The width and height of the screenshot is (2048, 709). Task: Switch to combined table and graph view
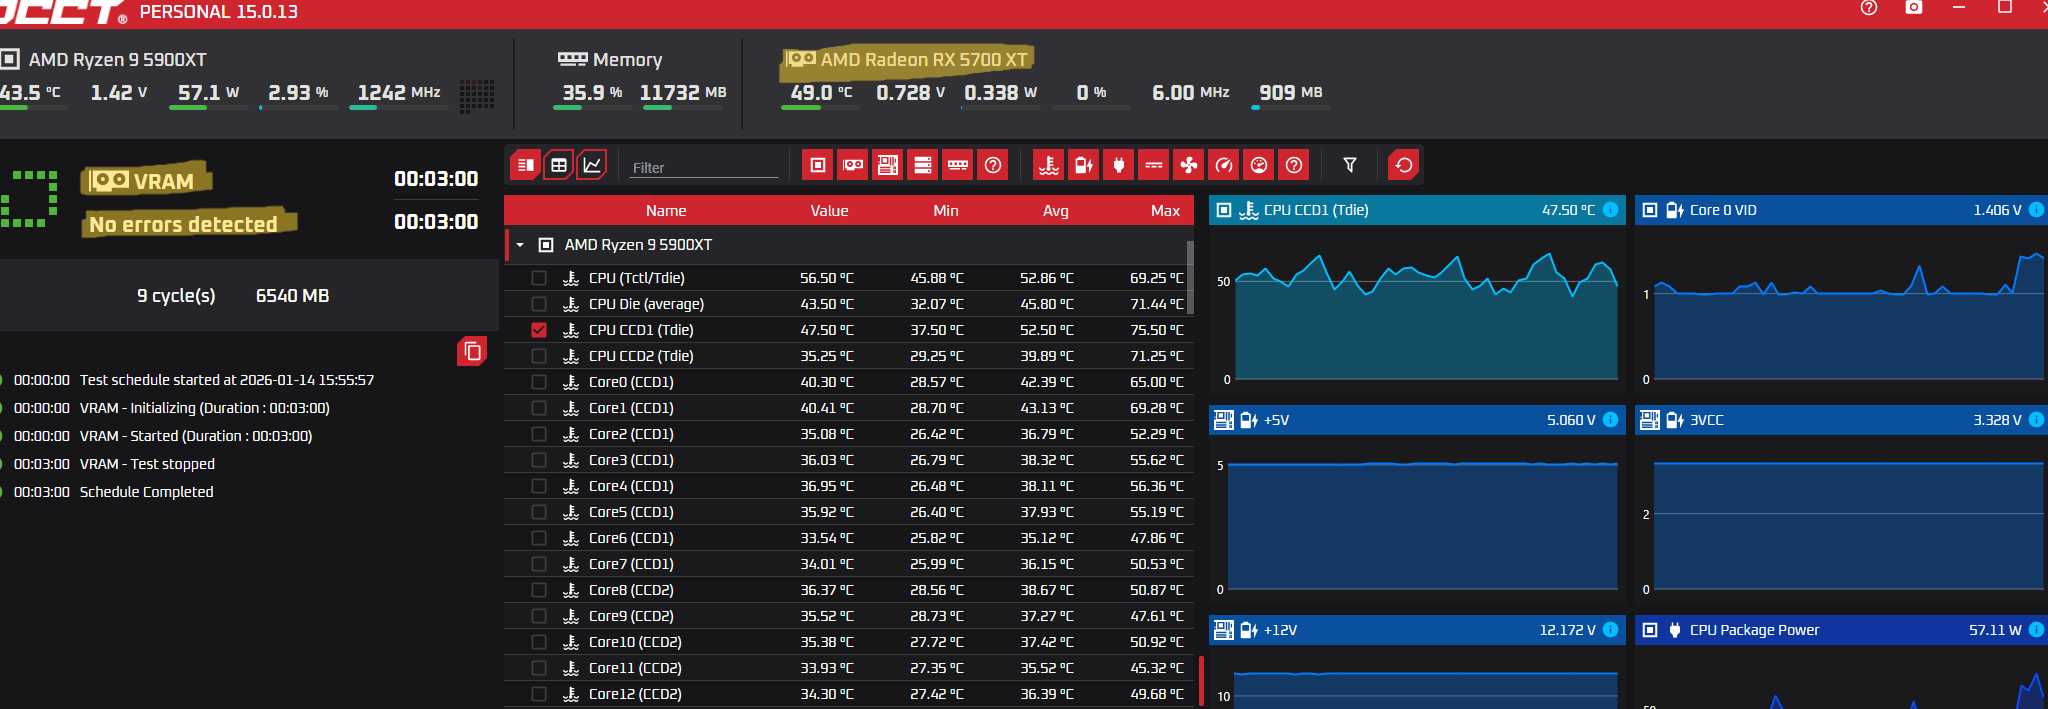[x=525, y=165]
